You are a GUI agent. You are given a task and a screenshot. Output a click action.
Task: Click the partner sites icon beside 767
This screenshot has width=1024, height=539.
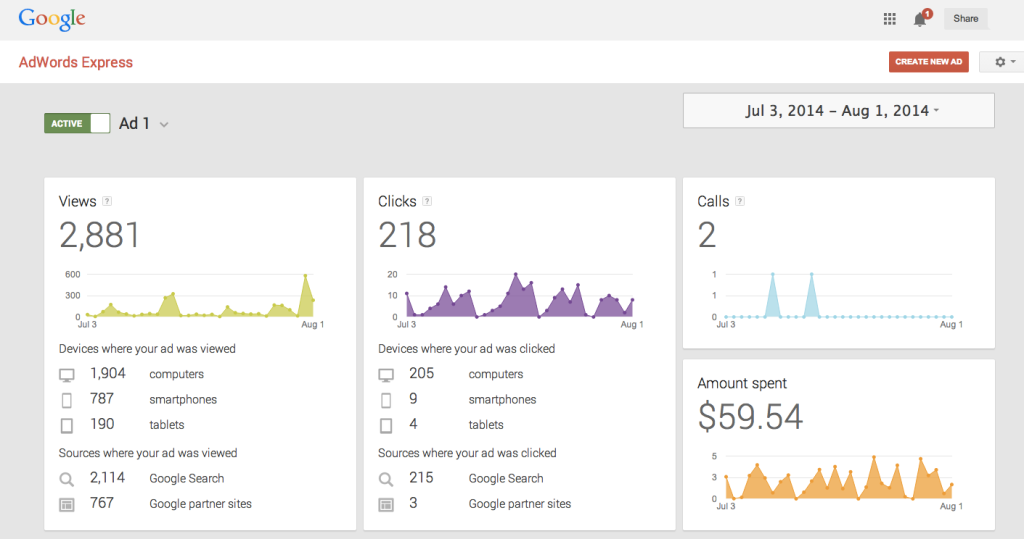[67, 504]
